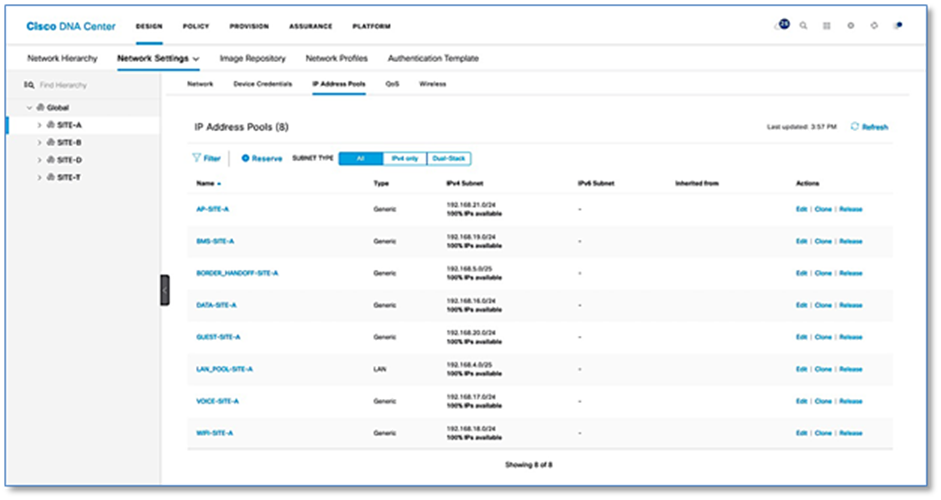Switch to Image Repository tab

click(253, 58)
